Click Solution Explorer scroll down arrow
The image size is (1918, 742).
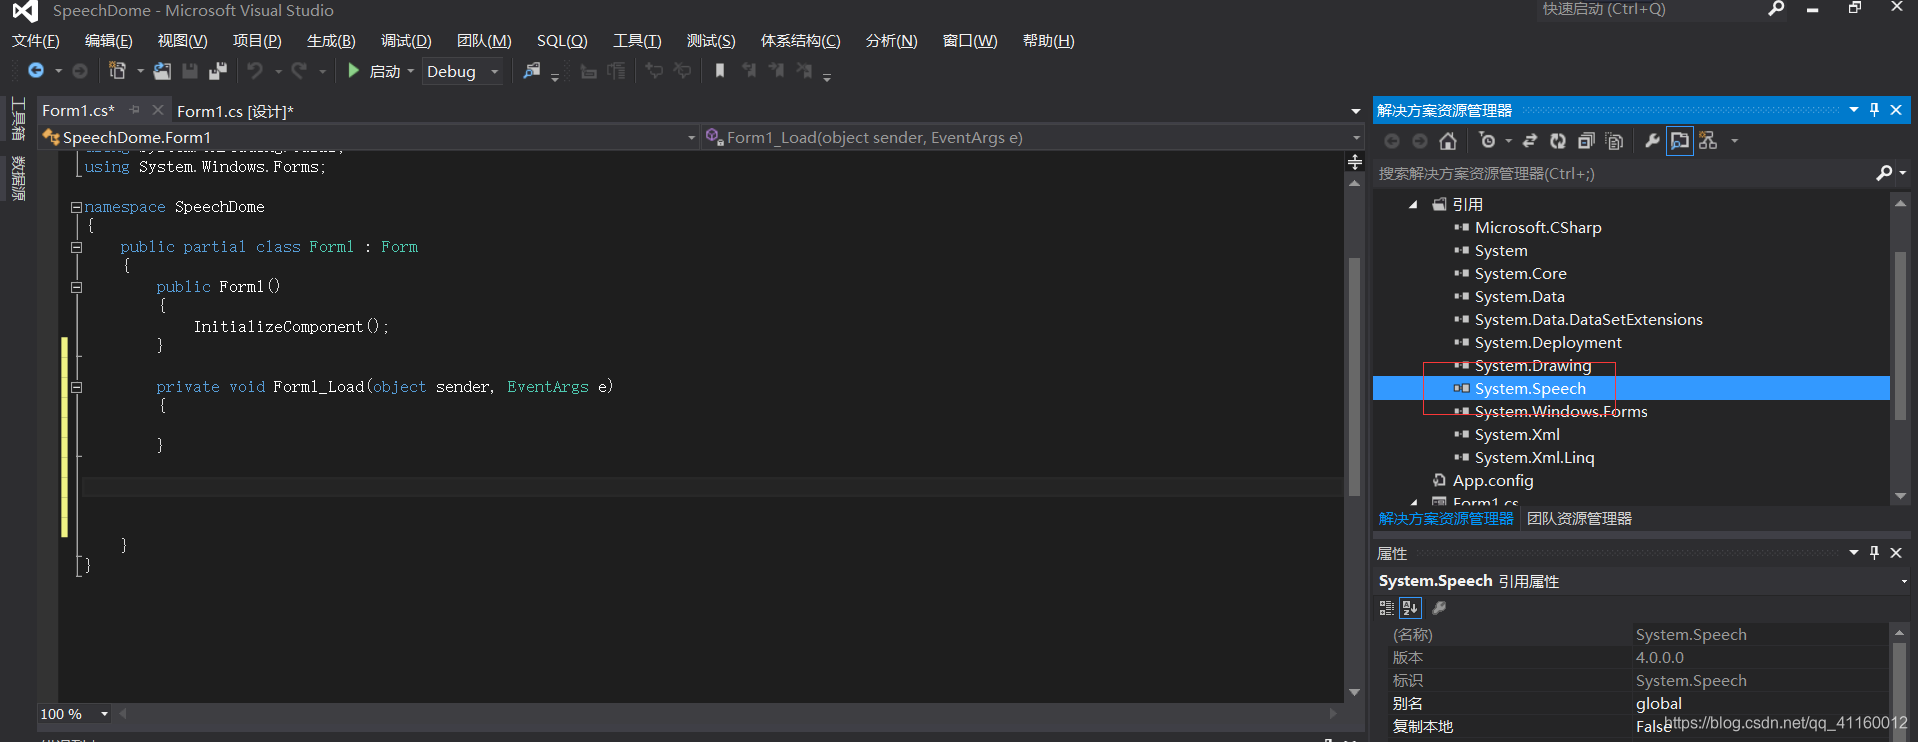pos(1900,496)
